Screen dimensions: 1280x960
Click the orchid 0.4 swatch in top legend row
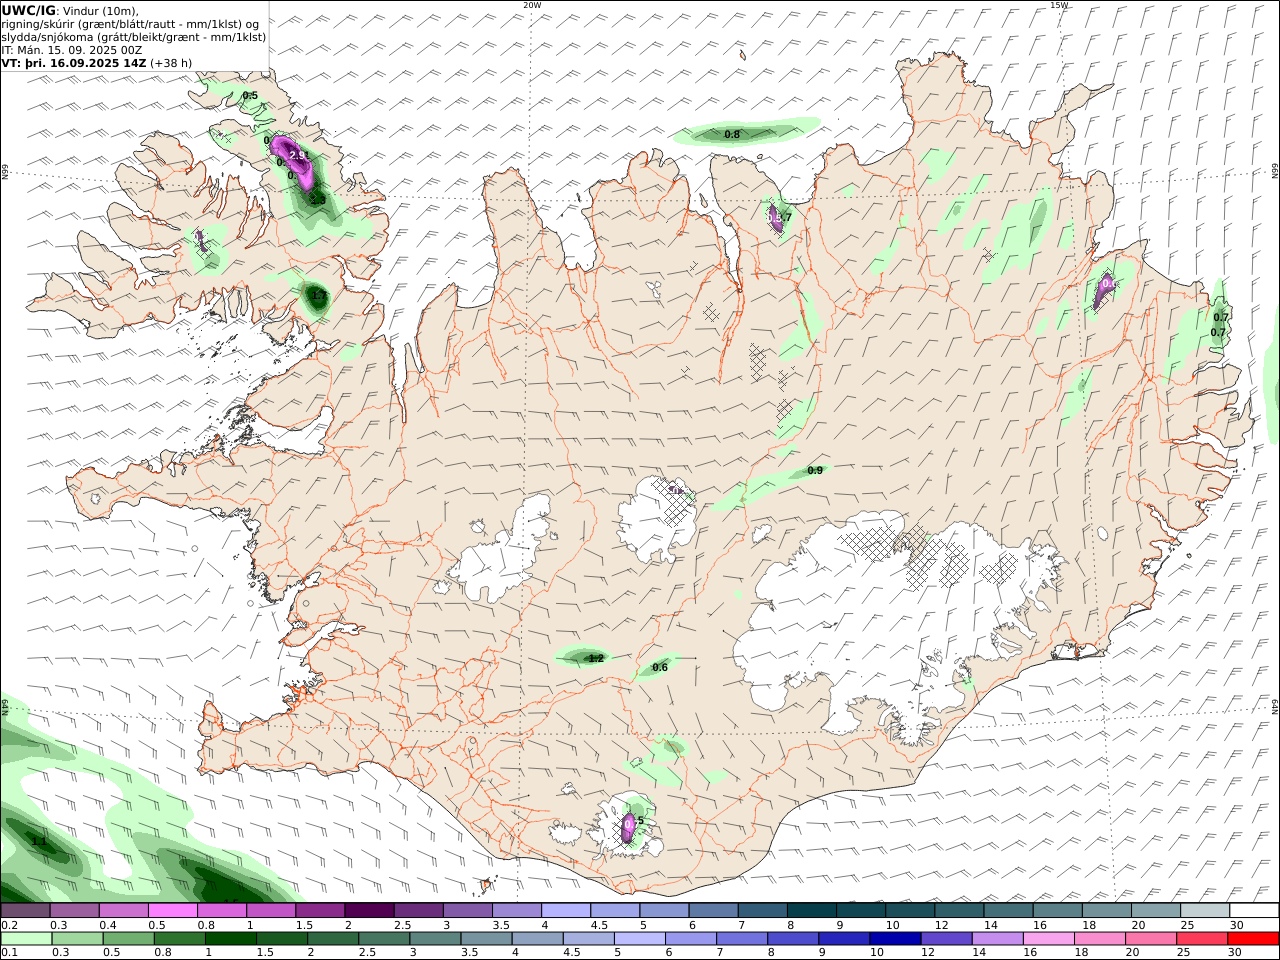(x=123, y=911)
